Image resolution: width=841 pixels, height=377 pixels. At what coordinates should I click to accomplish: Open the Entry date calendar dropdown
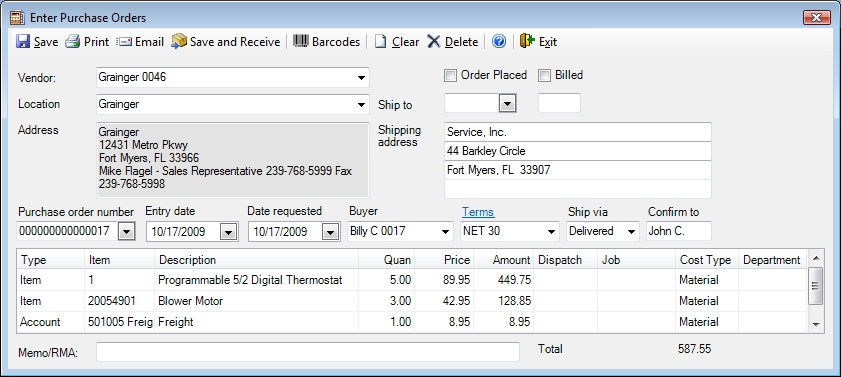point(228,232)
